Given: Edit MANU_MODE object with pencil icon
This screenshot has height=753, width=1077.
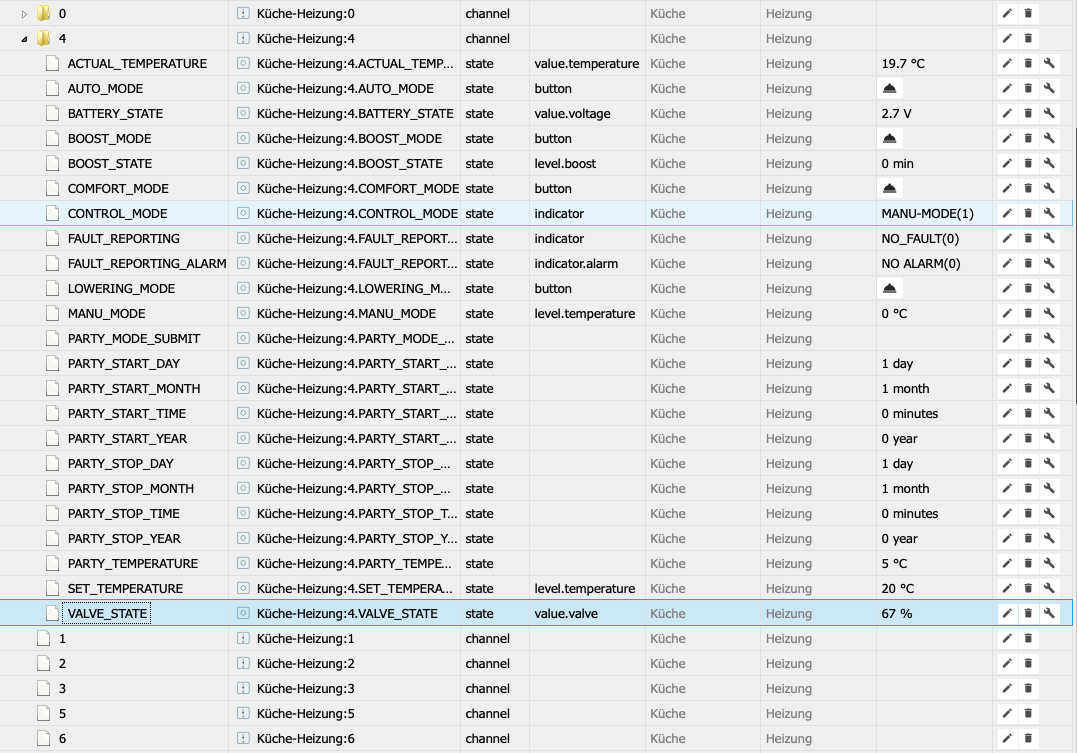Looking at the screenshot, I should pyautogui.click(x=1007, y=313).
